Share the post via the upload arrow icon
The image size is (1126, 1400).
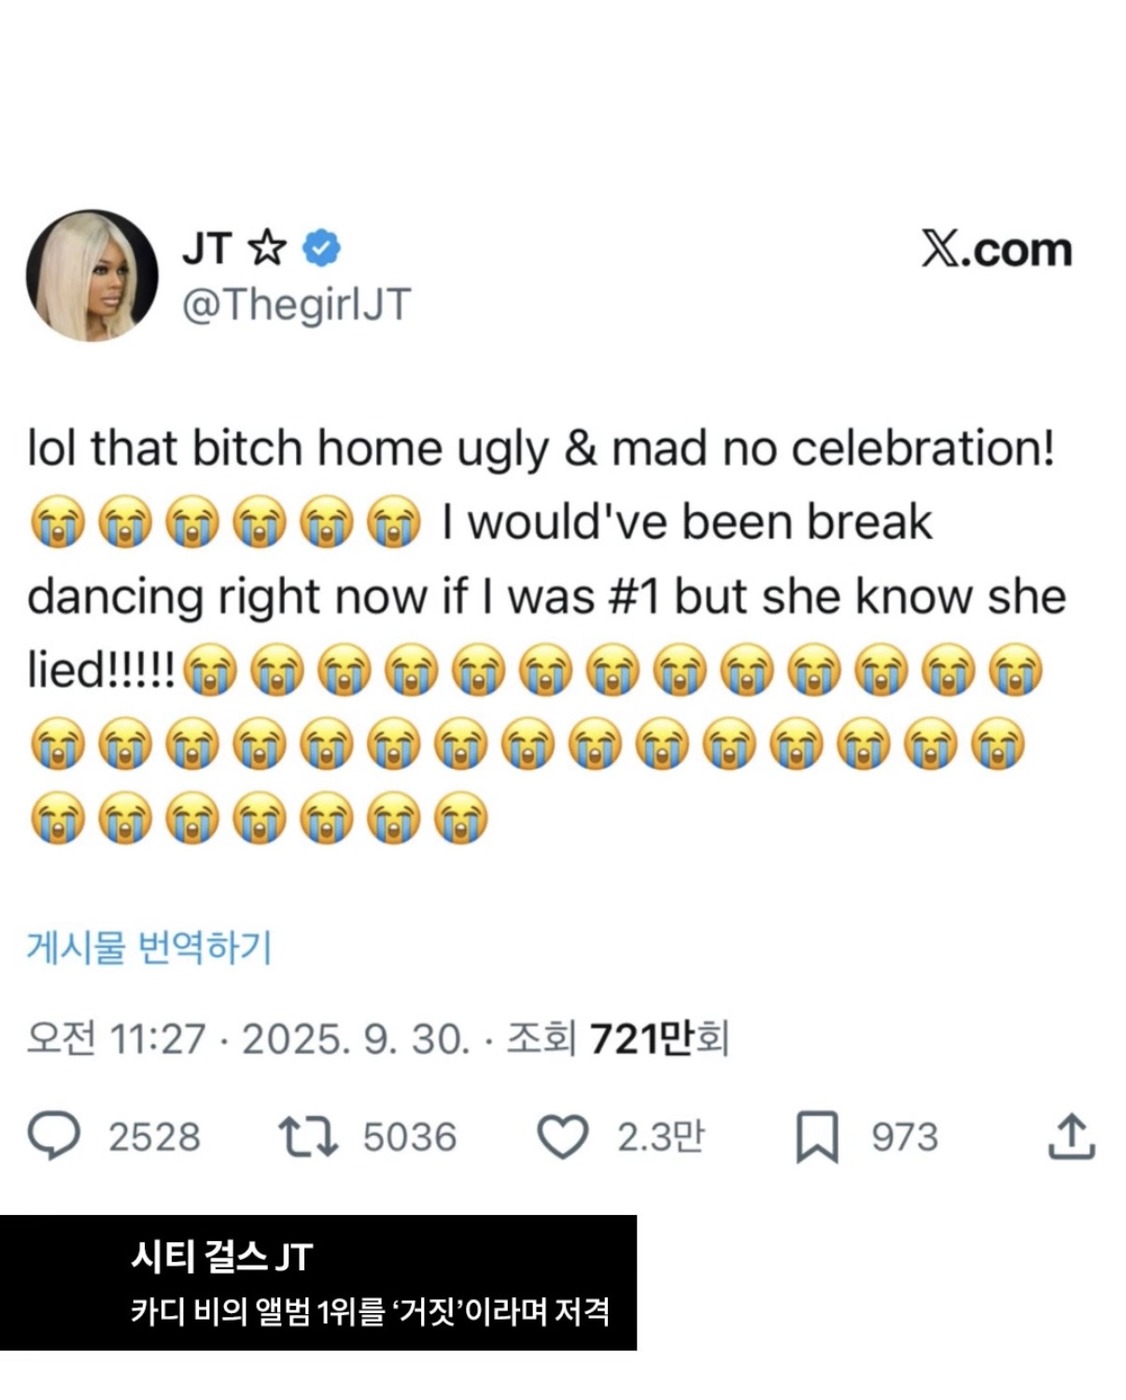coord(1072,1136)
